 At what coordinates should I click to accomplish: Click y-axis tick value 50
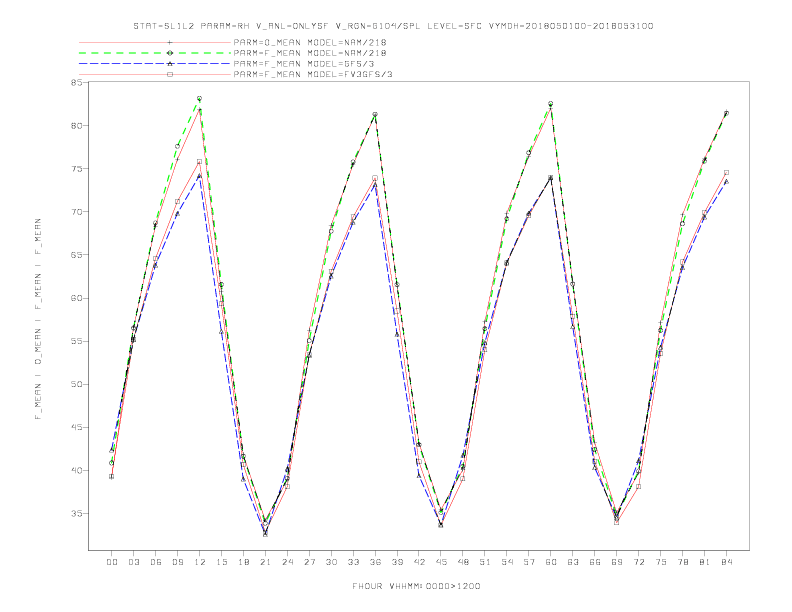76,384
